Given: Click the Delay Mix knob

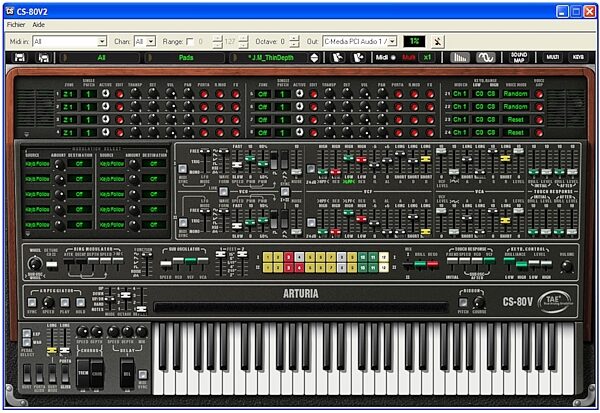Looking at the screenshot, I should [142, 331].
